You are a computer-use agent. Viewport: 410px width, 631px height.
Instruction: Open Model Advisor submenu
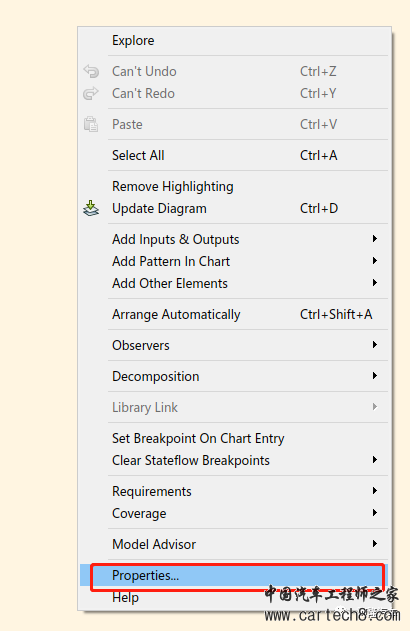[x=234, y=544]
